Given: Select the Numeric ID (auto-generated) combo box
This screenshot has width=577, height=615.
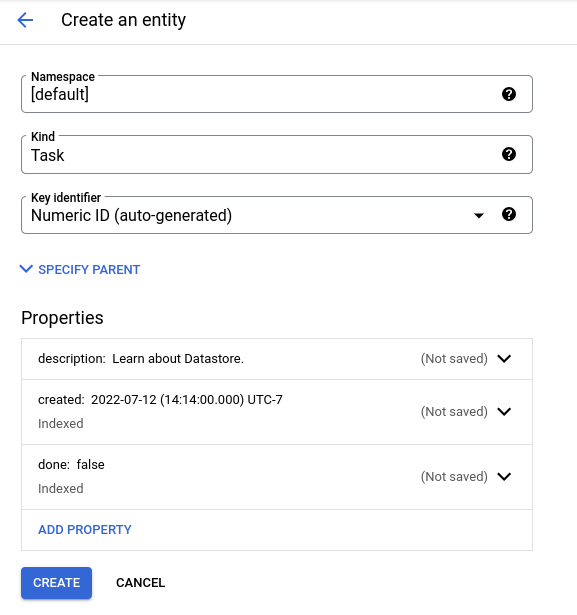Looking at the screenshot, I should pyautogui.click(x=277, y=215).
